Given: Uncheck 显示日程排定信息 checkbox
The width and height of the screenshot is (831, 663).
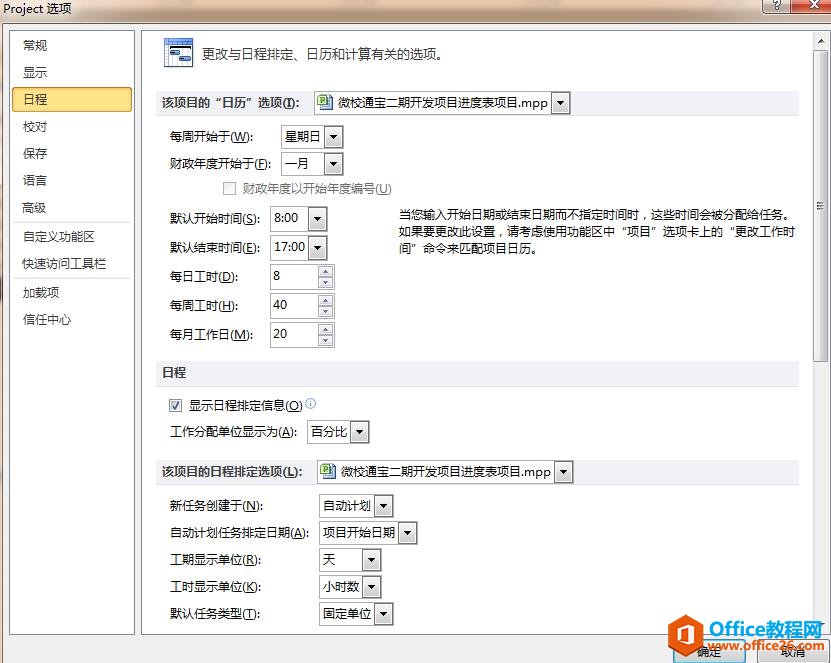Looking at the screenshot, I should point(175,406).
